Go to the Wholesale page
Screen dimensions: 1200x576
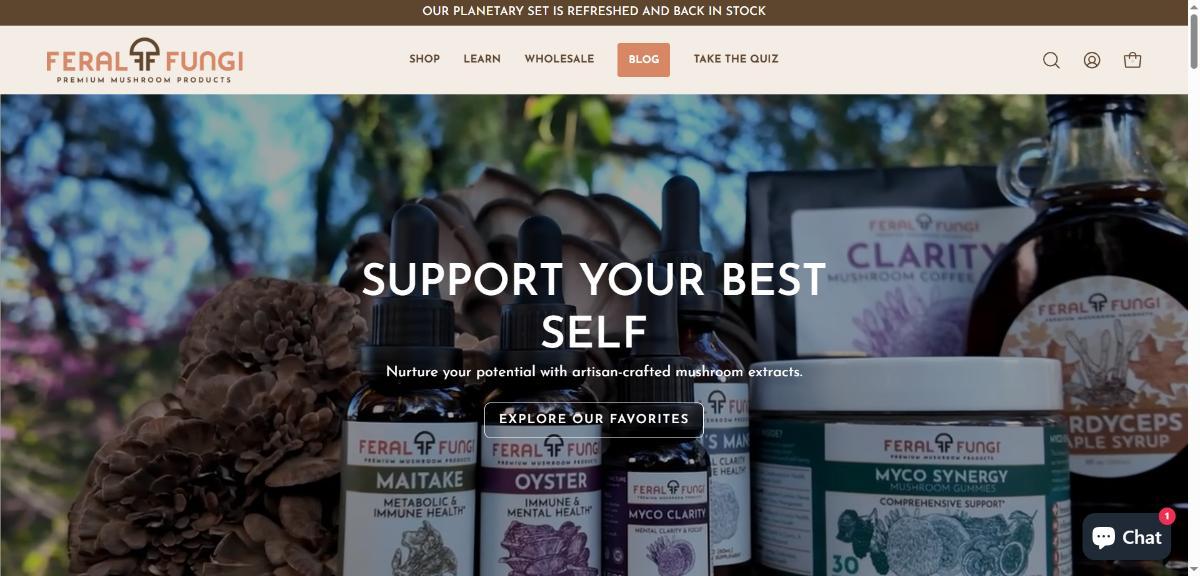(559, 59)
